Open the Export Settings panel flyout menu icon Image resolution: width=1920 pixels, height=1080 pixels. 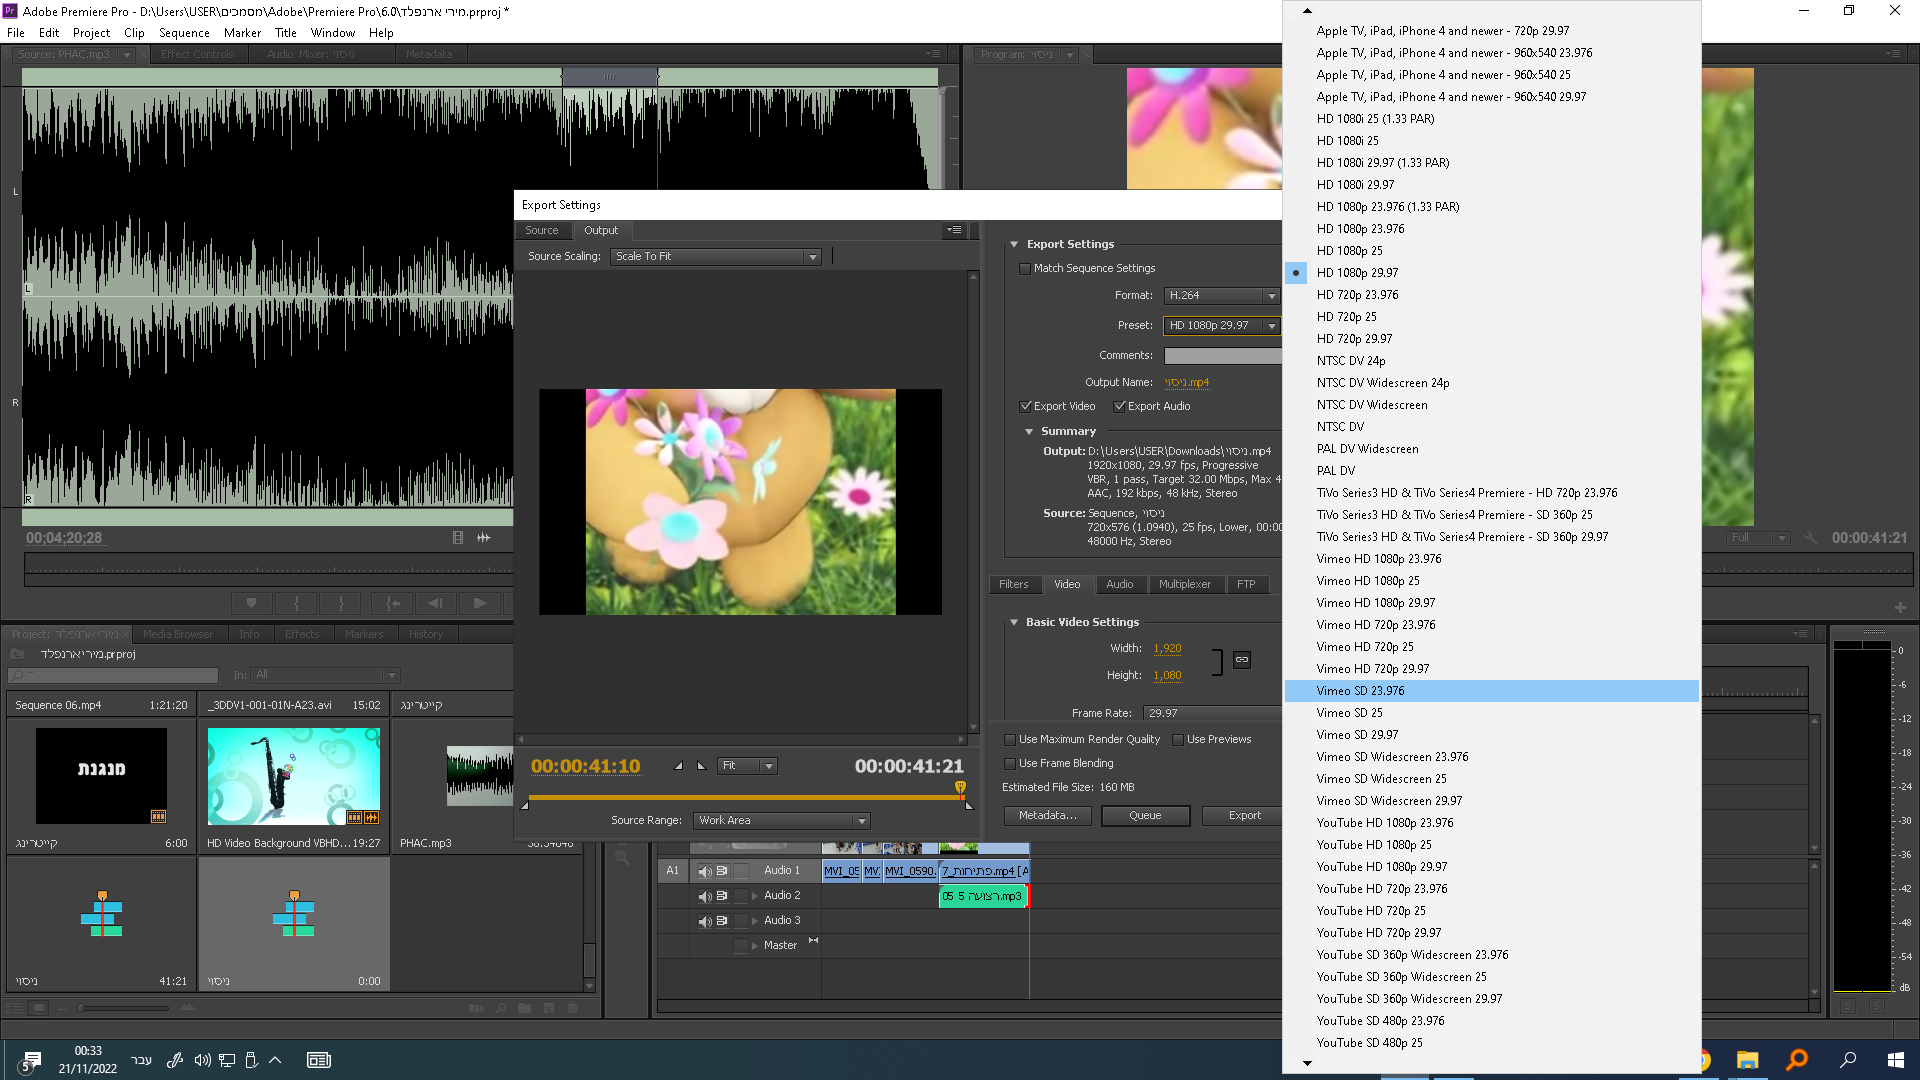coord(955,230)
